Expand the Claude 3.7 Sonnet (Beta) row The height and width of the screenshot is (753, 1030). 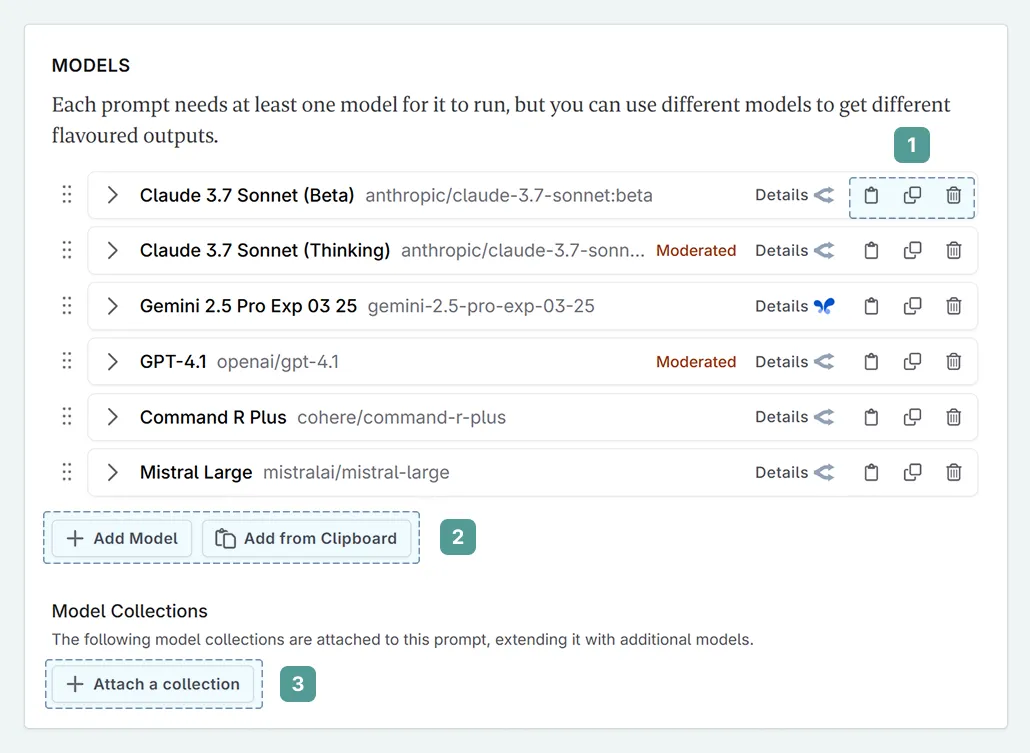(113, 196)
